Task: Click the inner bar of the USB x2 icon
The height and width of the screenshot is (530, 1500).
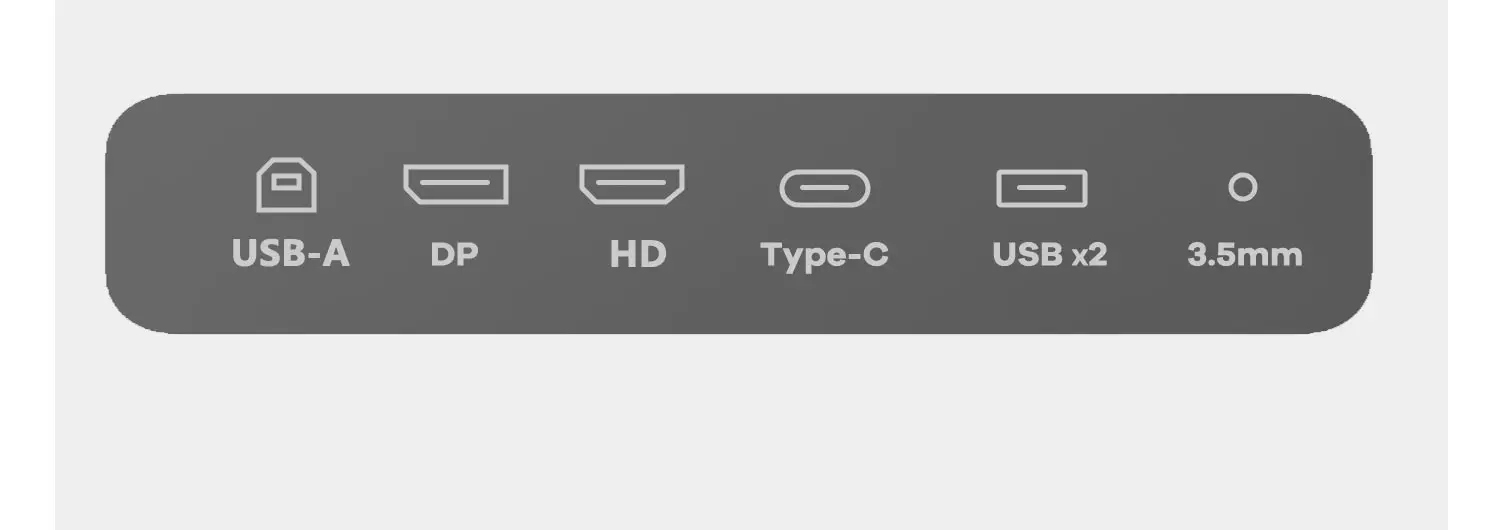Action: click(1042, 188)
